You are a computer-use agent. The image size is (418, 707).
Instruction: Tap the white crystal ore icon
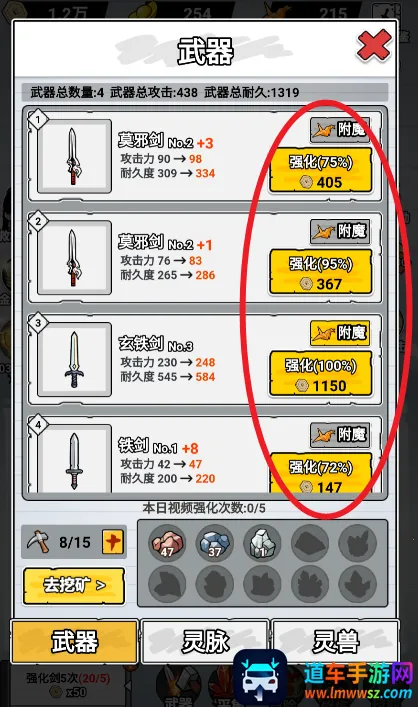point(262,543)
